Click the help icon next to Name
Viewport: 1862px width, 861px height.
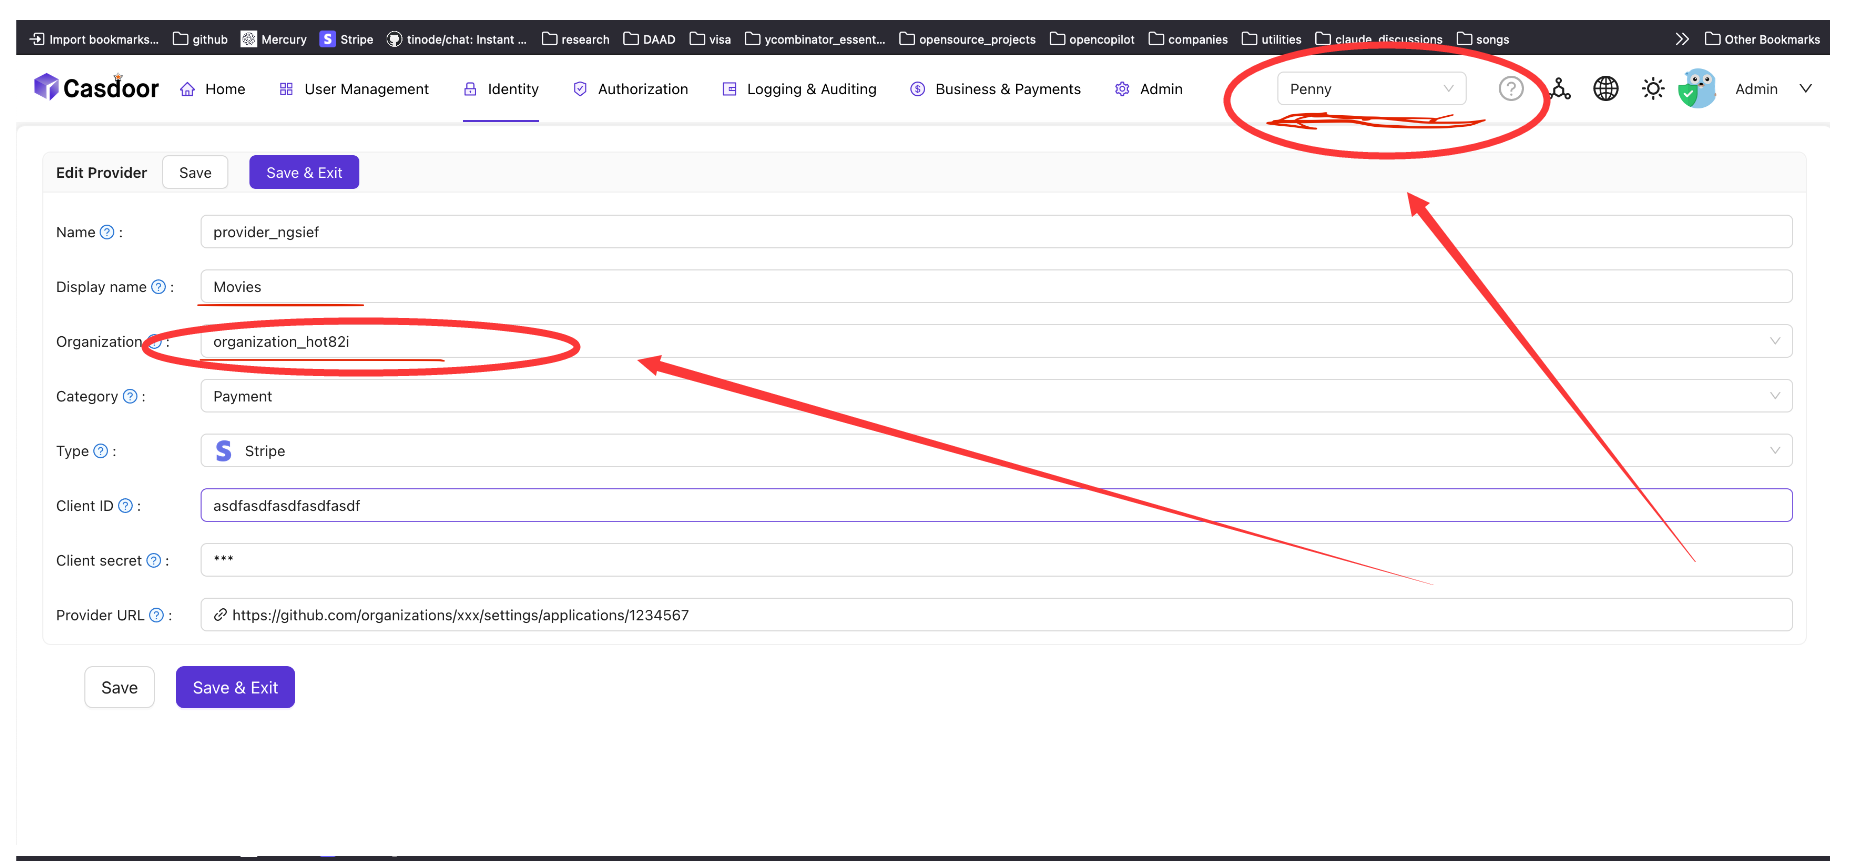tap(107, 232)
